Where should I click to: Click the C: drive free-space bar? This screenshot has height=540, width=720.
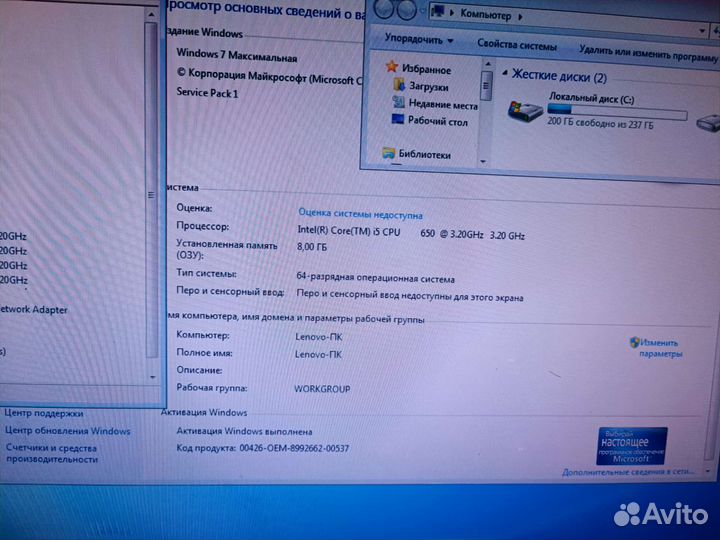[617, 111]
